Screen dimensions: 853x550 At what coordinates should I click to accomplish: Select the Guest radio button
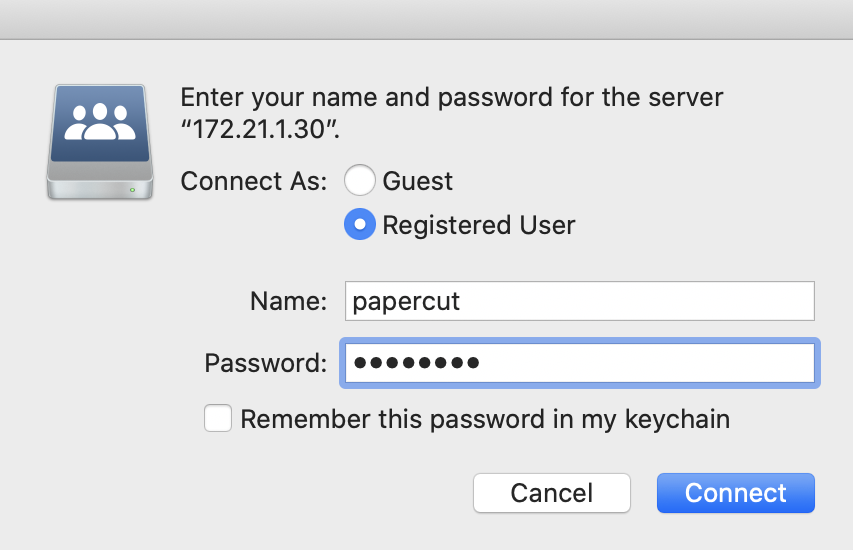[x=360, y=180]
